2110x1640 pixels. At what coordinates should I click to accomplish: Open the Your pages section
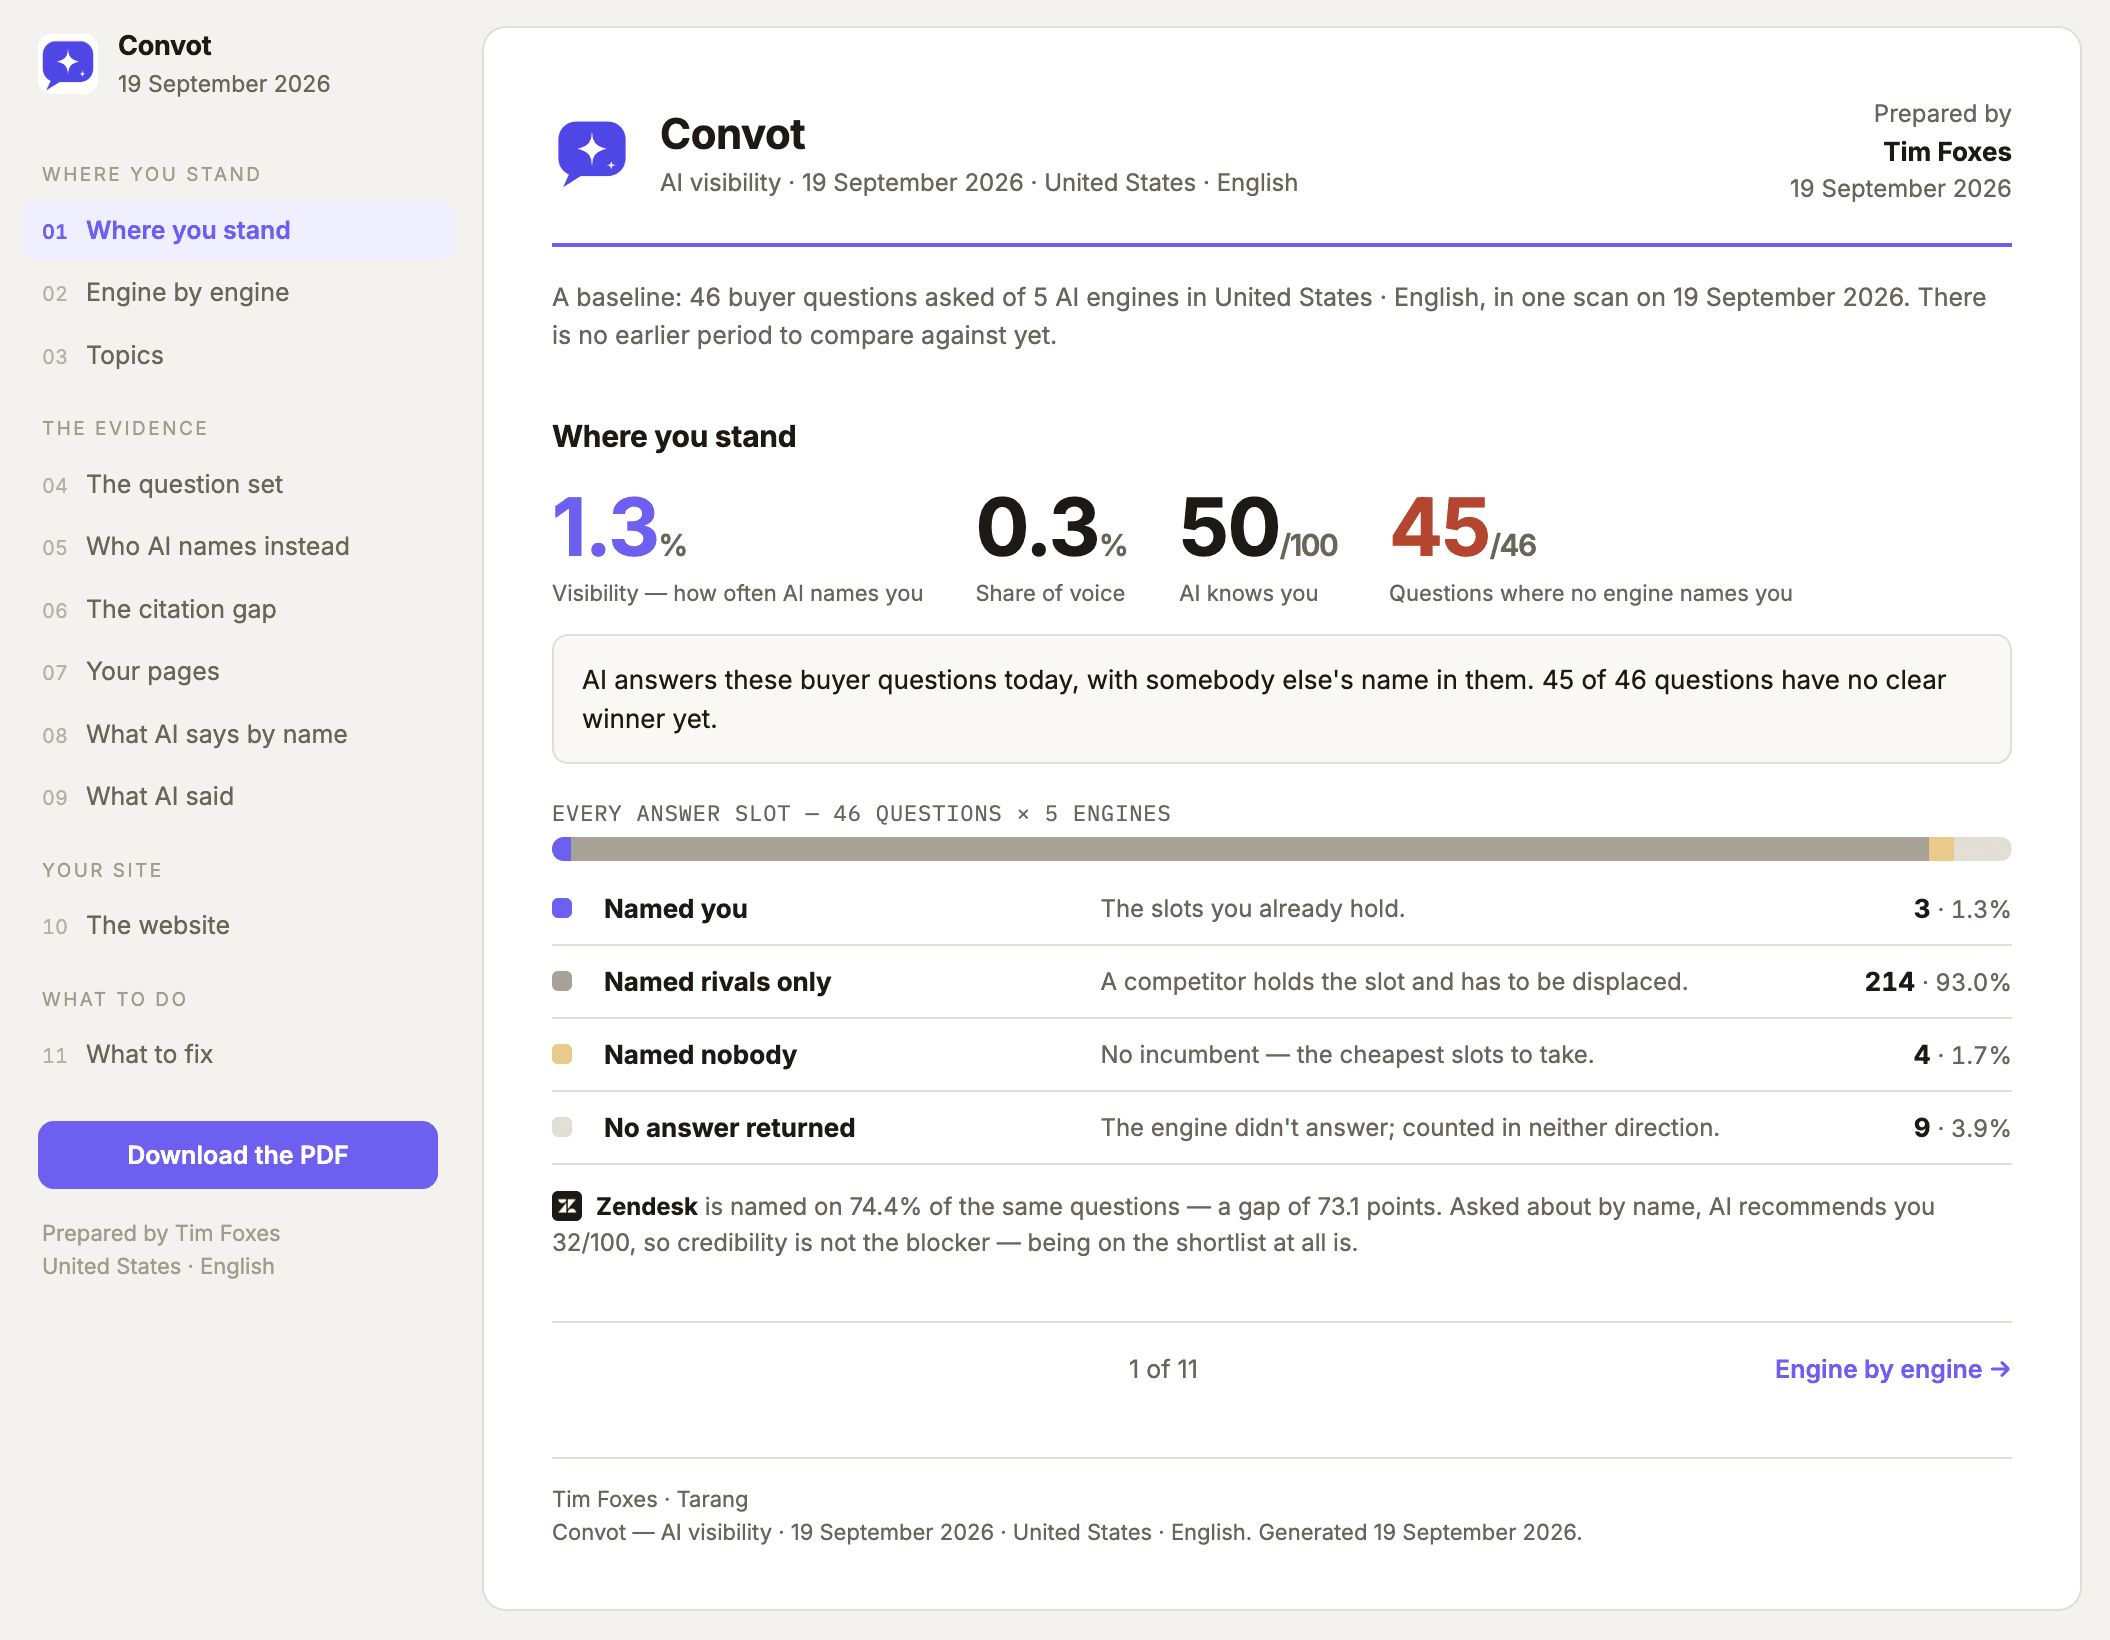pos(238,671)
